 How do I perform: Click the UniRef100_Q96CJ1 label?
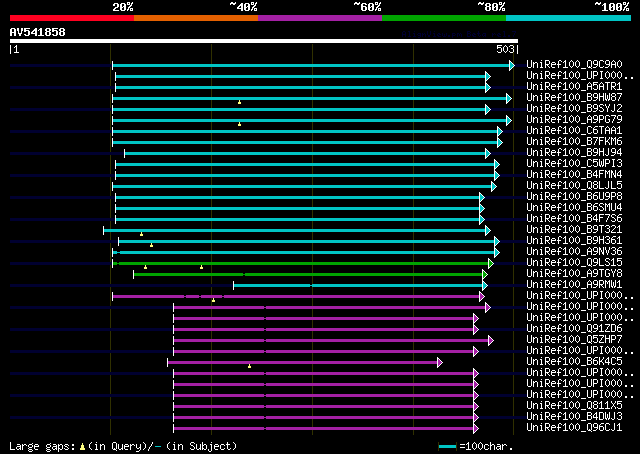tap(574, 428)
